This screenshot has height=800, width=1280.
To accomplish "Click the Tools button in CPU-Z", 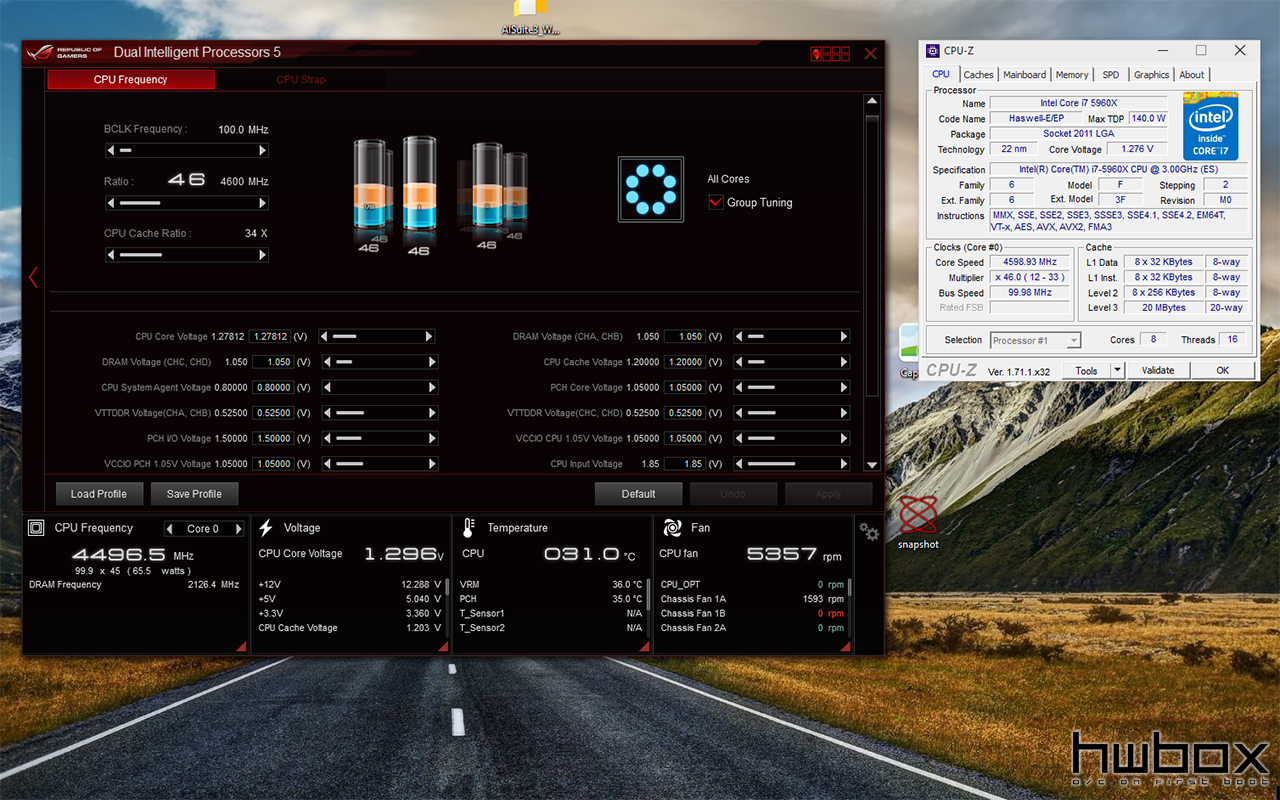I will point(1086,371).
